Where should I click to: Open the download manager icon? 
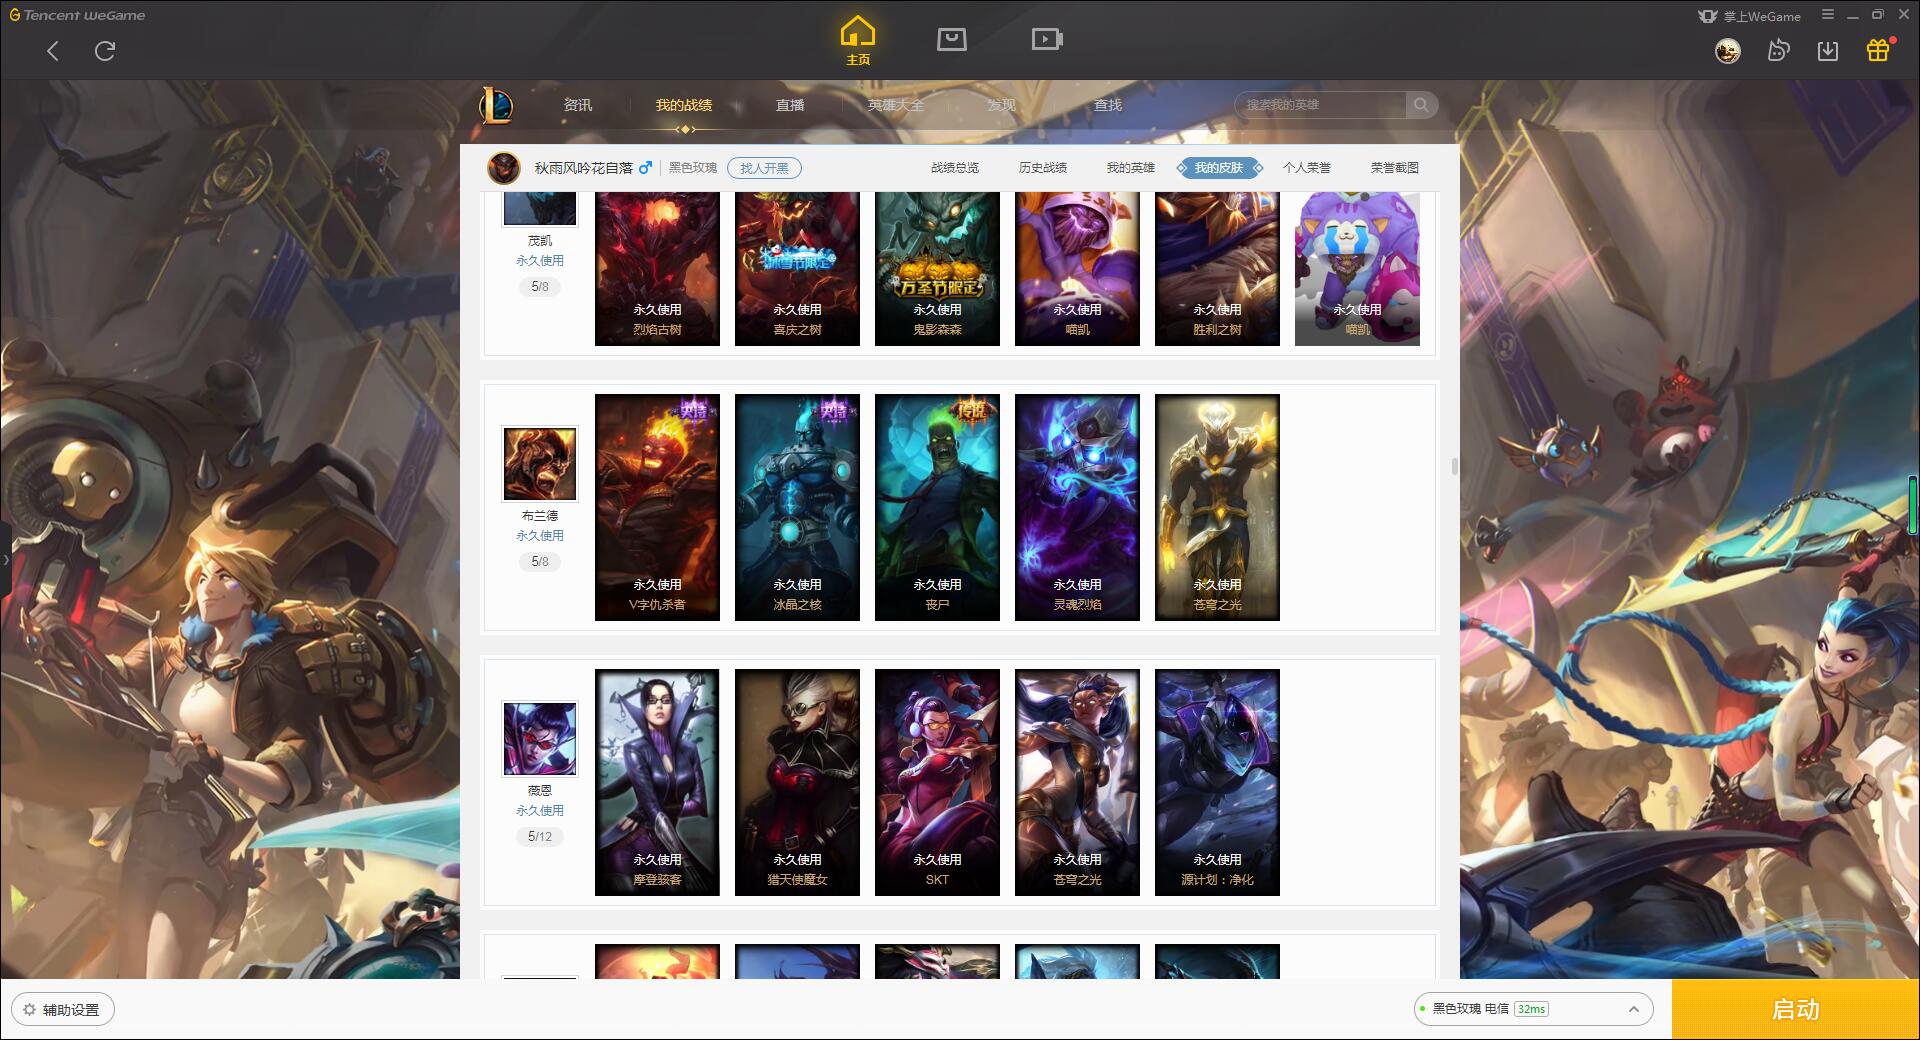click(1828, 51)
